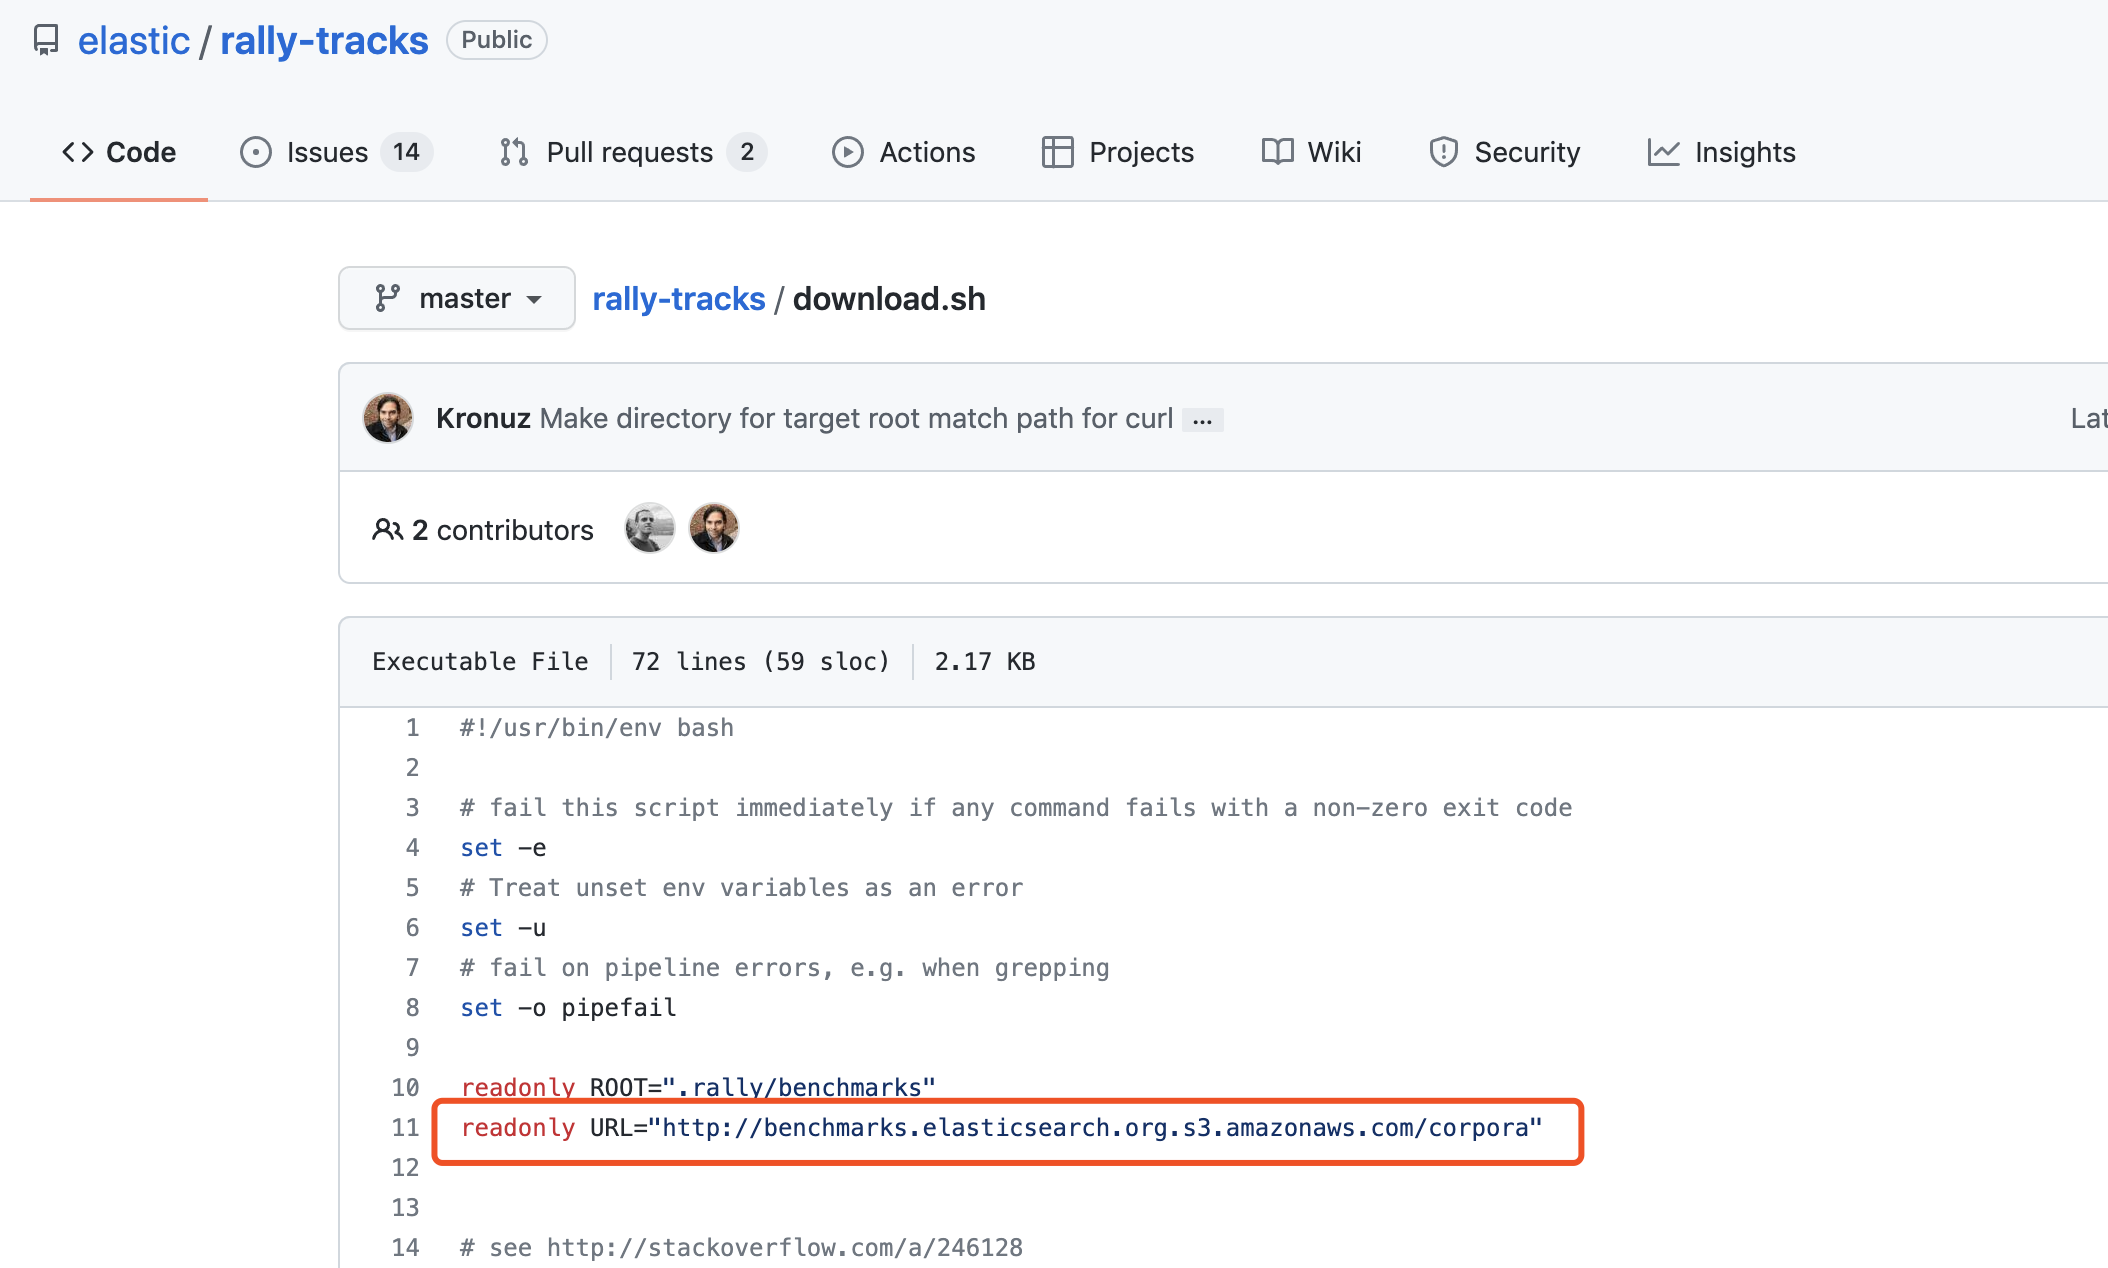The image size is (2108, 1268).
Task: Click the Actions play icon
Action: 847,152
